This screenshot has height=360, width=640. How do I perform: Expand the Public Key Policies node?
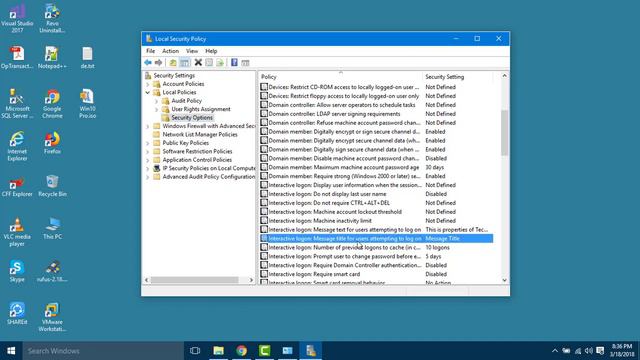tap(148, 143)
